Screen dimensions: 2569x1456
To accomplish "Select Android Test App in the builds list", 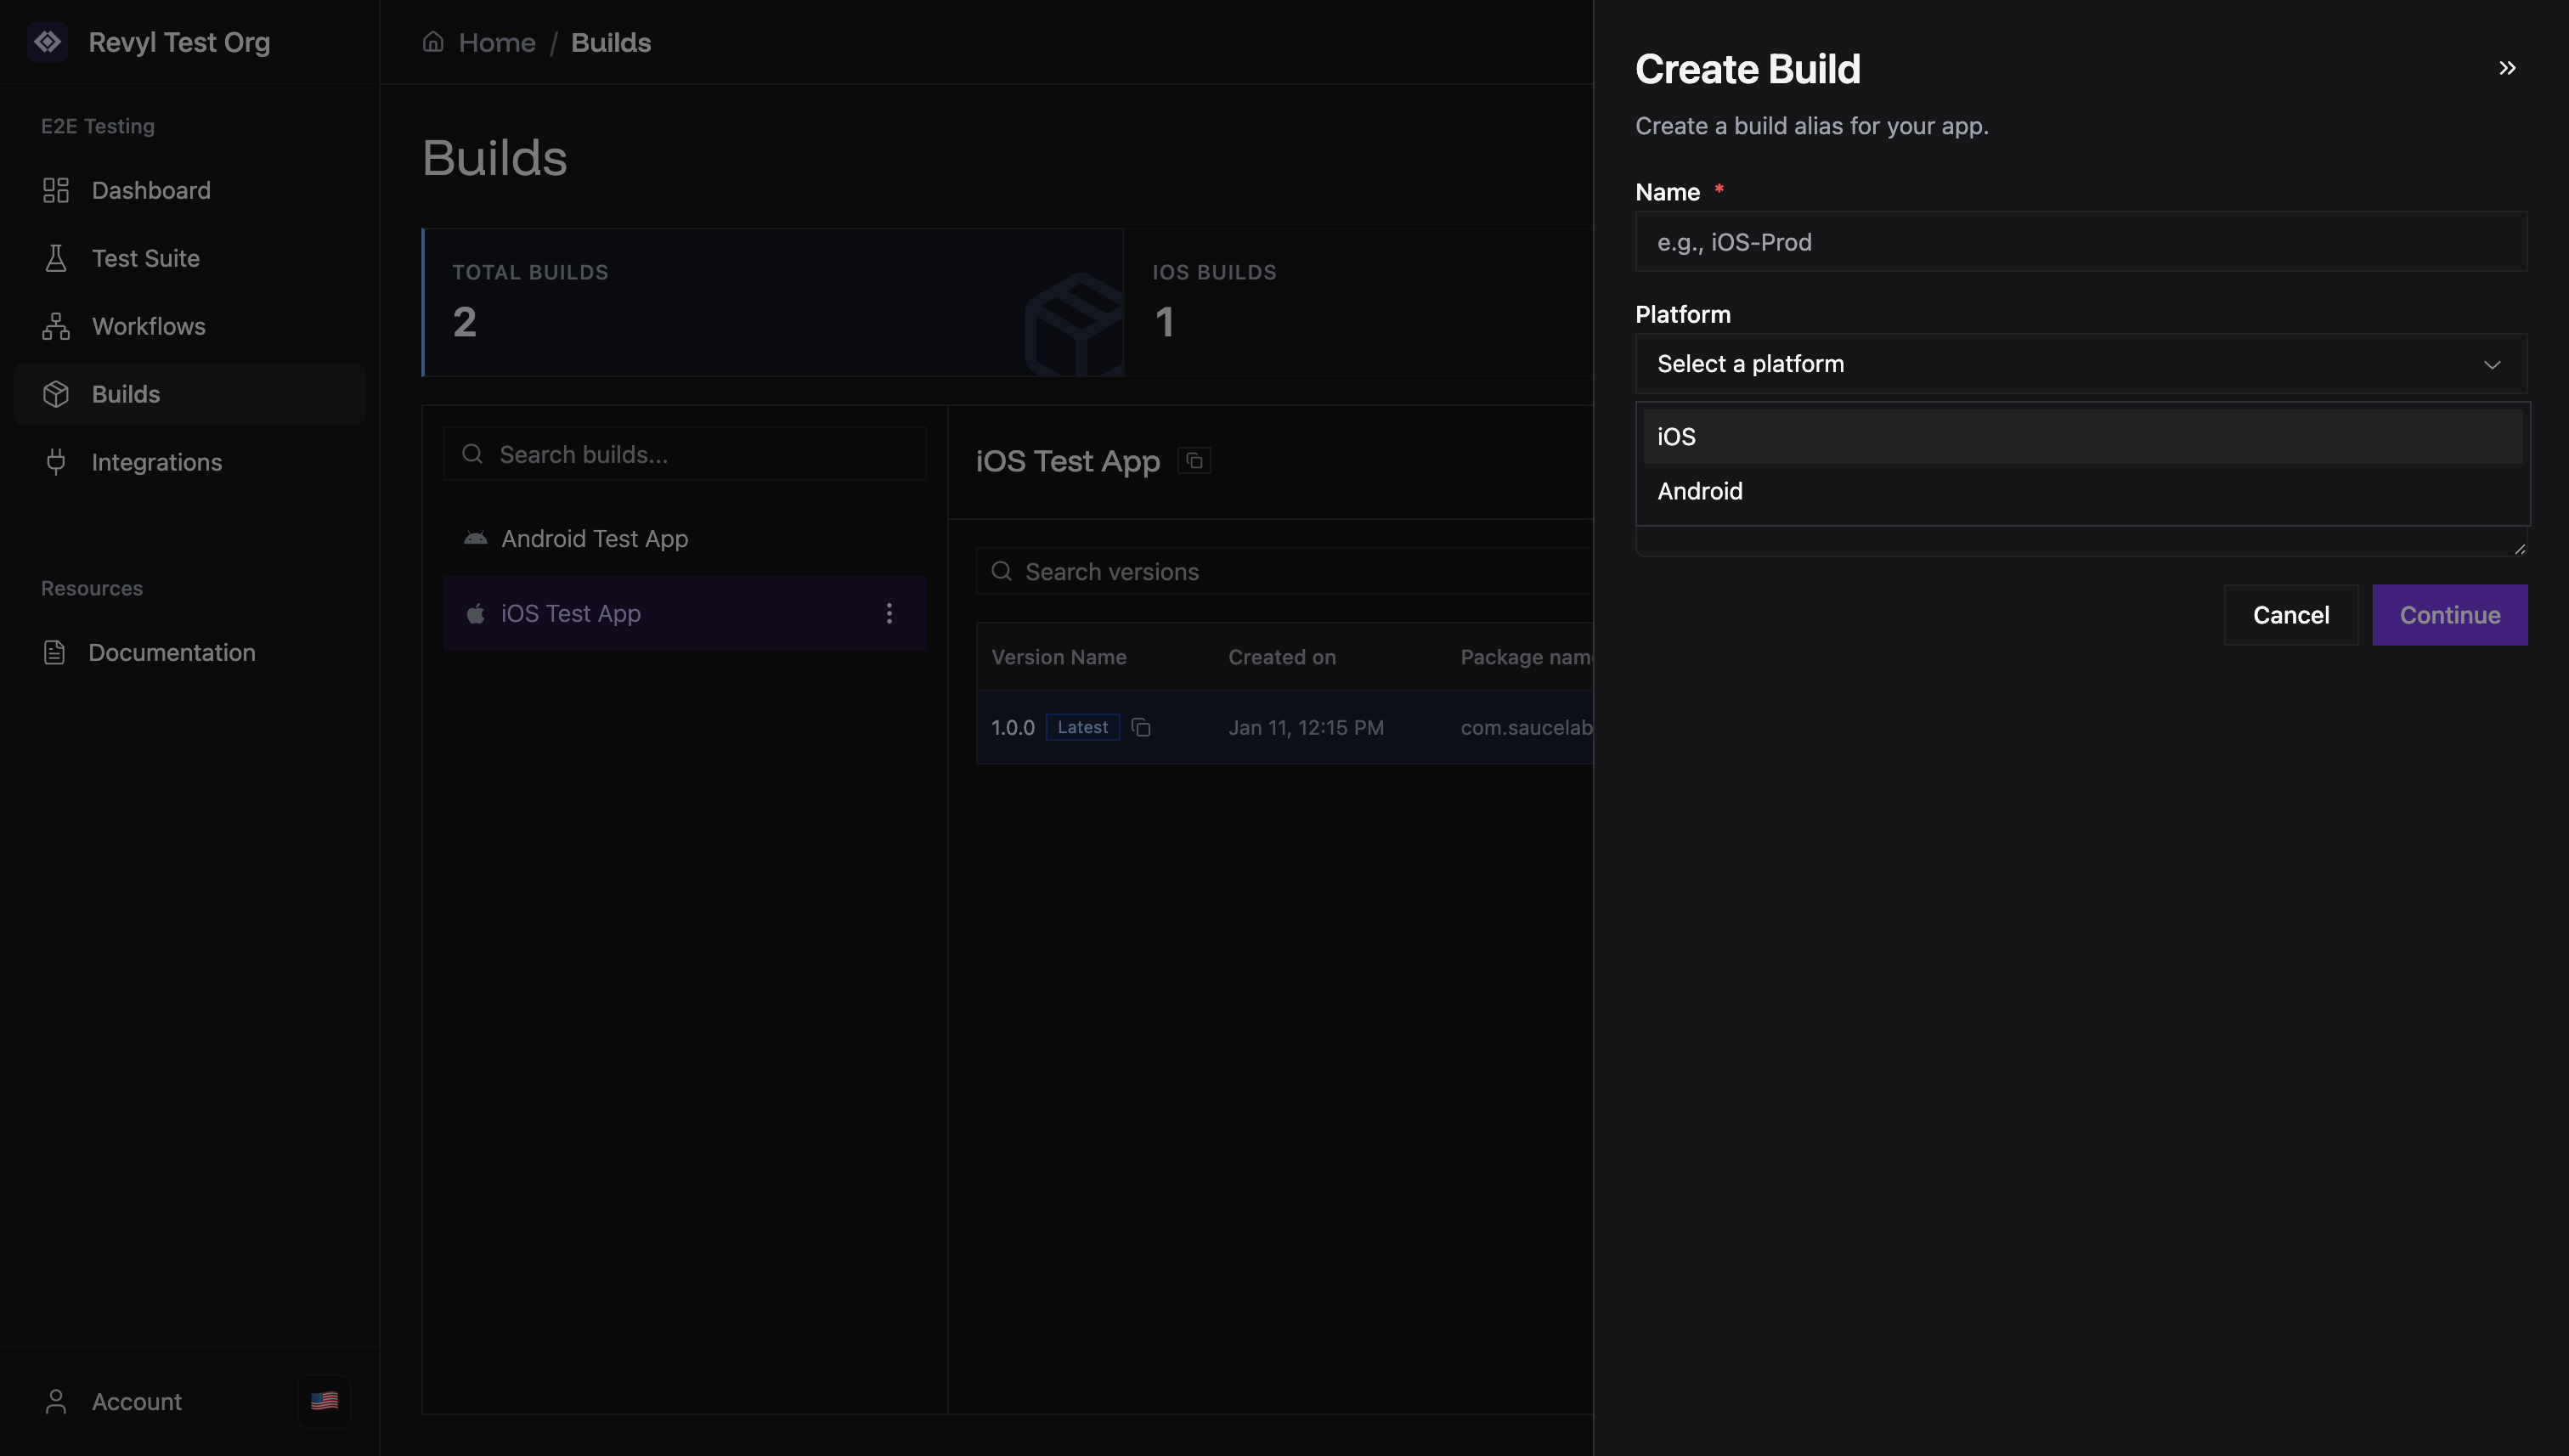I will click(594, 538).
